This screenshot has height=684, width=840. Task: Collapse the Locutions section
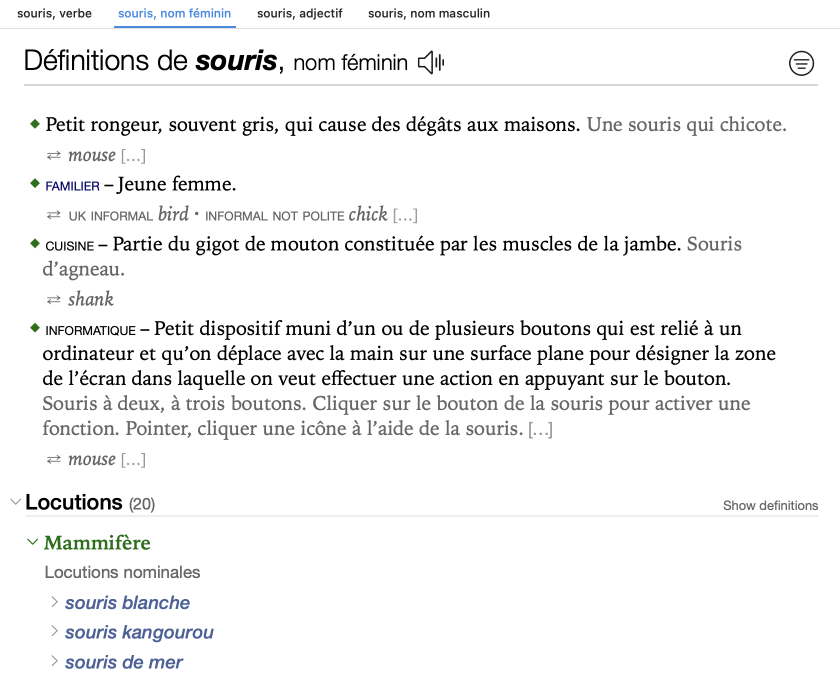(15, 502)
